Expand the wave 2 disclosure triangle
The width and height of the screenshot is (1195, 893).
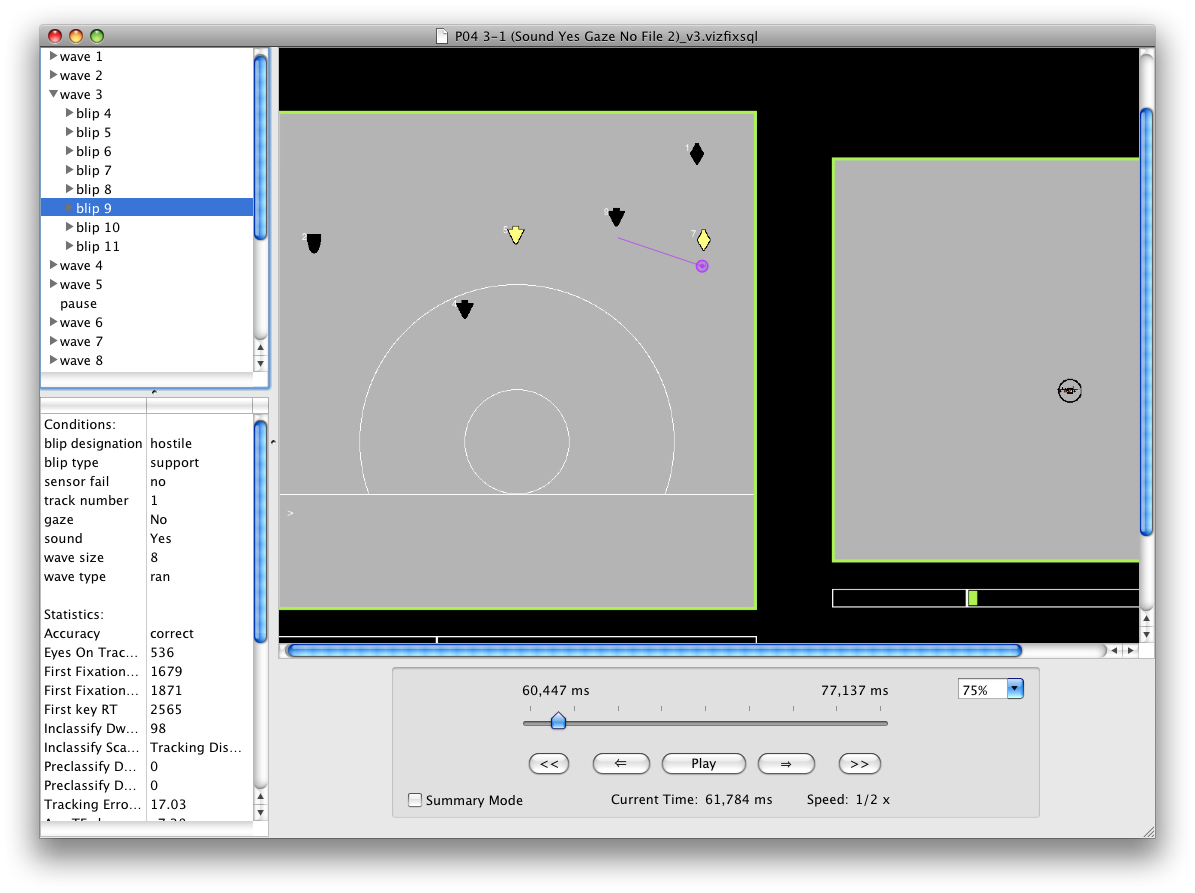[x=53, y=75]
